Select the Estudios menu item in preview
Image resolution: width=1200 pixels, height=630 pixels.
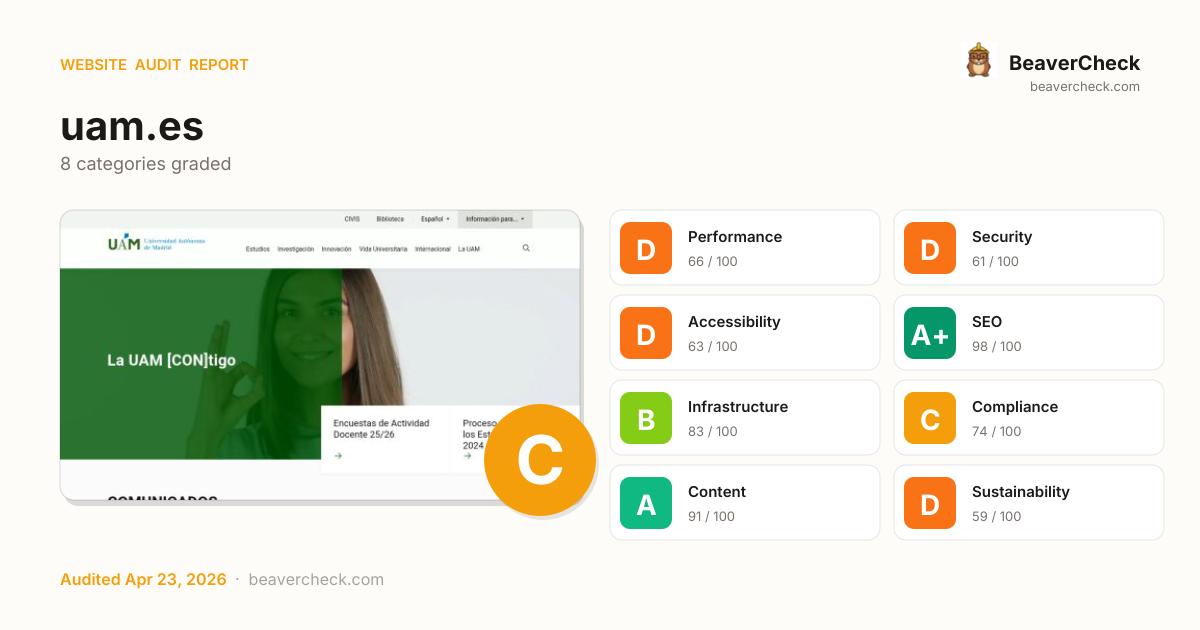click(258, 249)
